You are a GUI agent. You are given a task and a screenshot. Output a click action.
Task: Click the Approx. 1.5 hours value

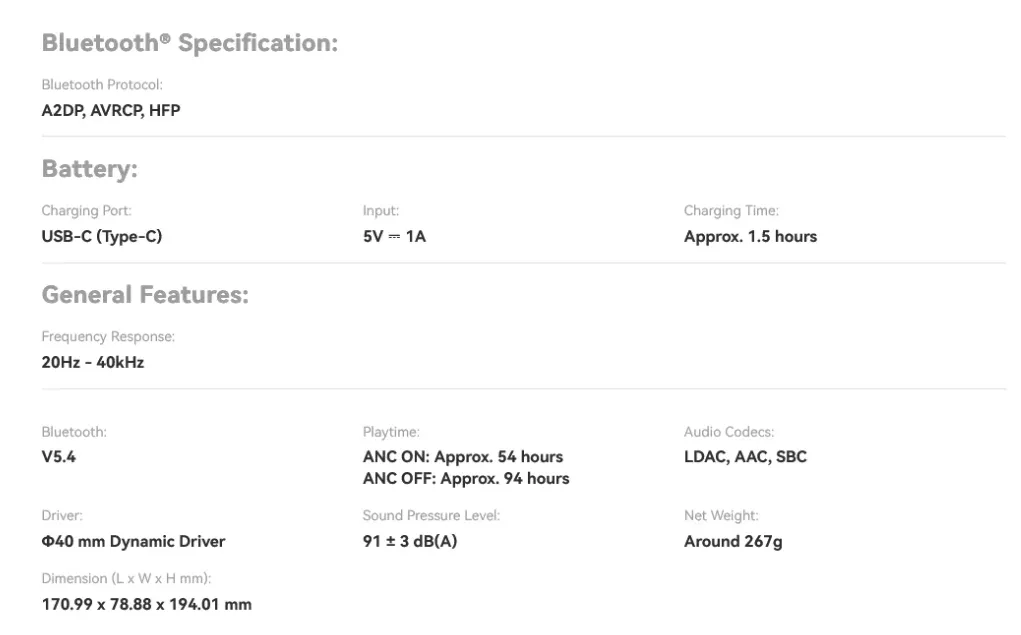pos(750,237)
